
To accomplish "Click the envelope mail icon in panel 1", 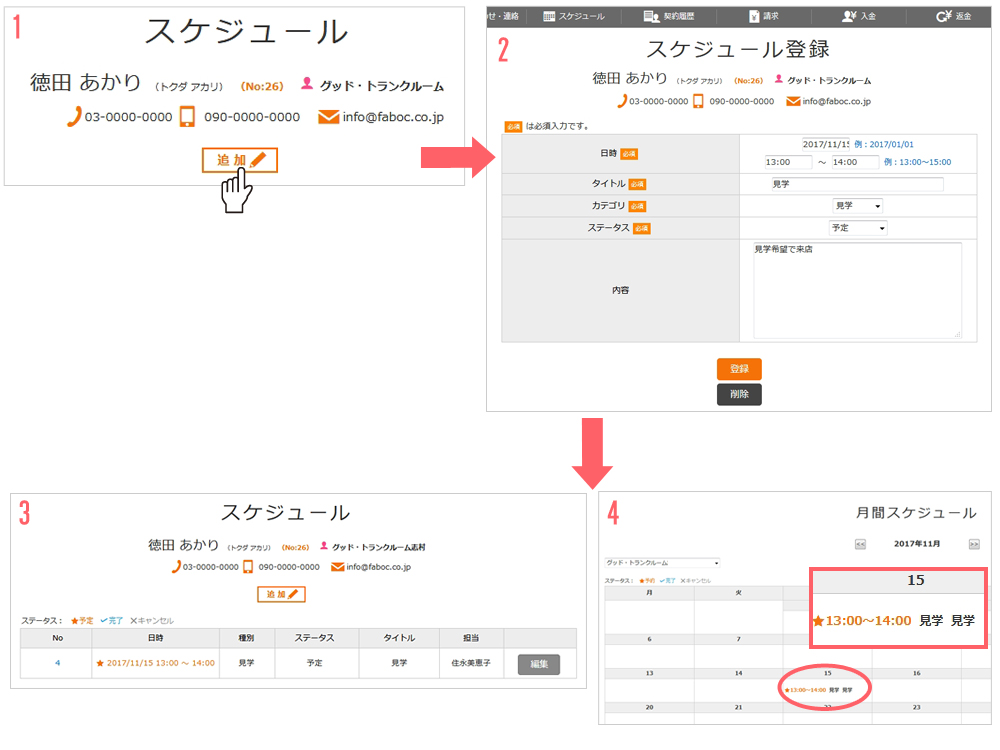I will pos(328,117).
